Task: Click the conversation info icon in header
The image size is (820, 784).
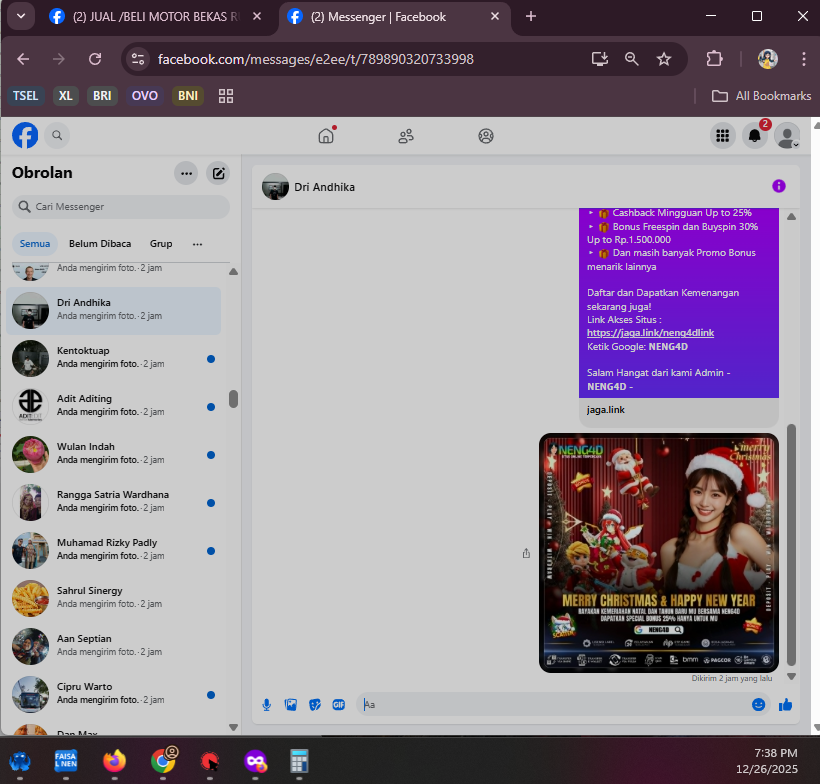Action: pos(779,186)
